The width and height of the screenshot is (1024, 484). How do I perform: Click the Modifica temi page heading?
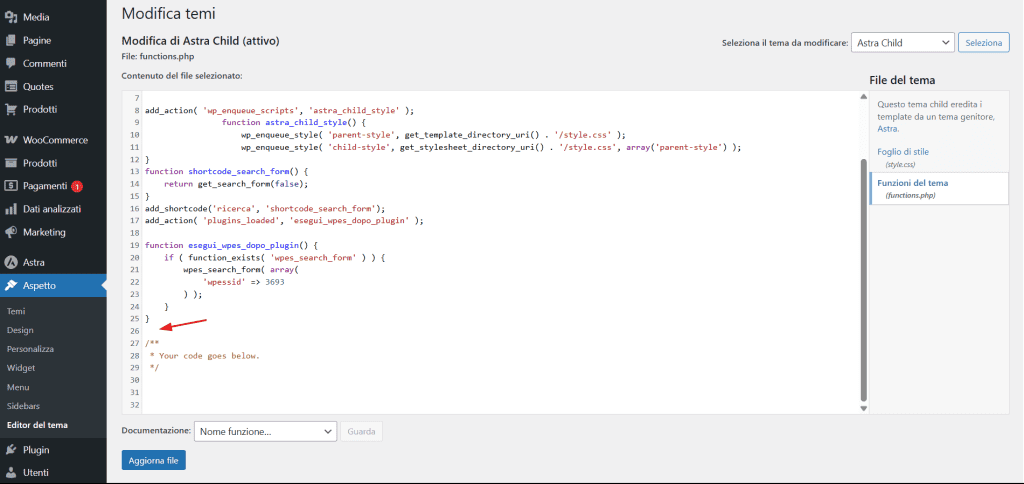[168, 13]
